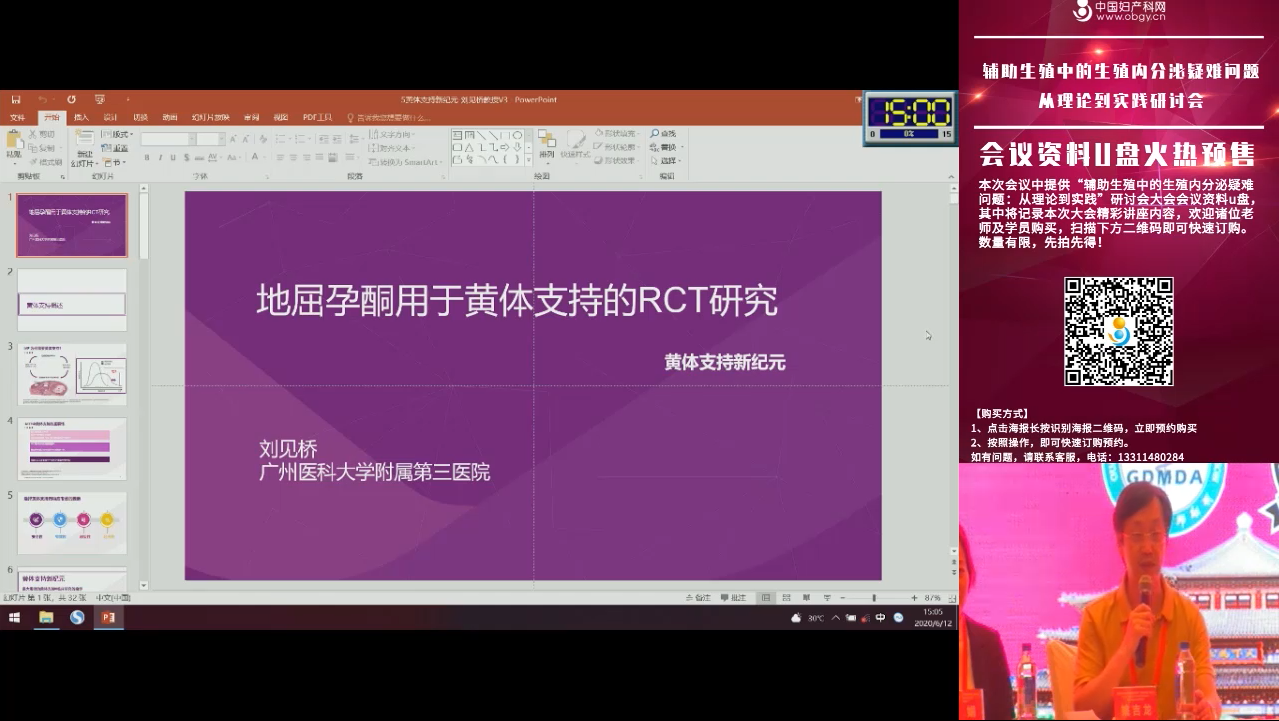Toggle Underline text formatting
The image size is (1279, 721).
173,158
